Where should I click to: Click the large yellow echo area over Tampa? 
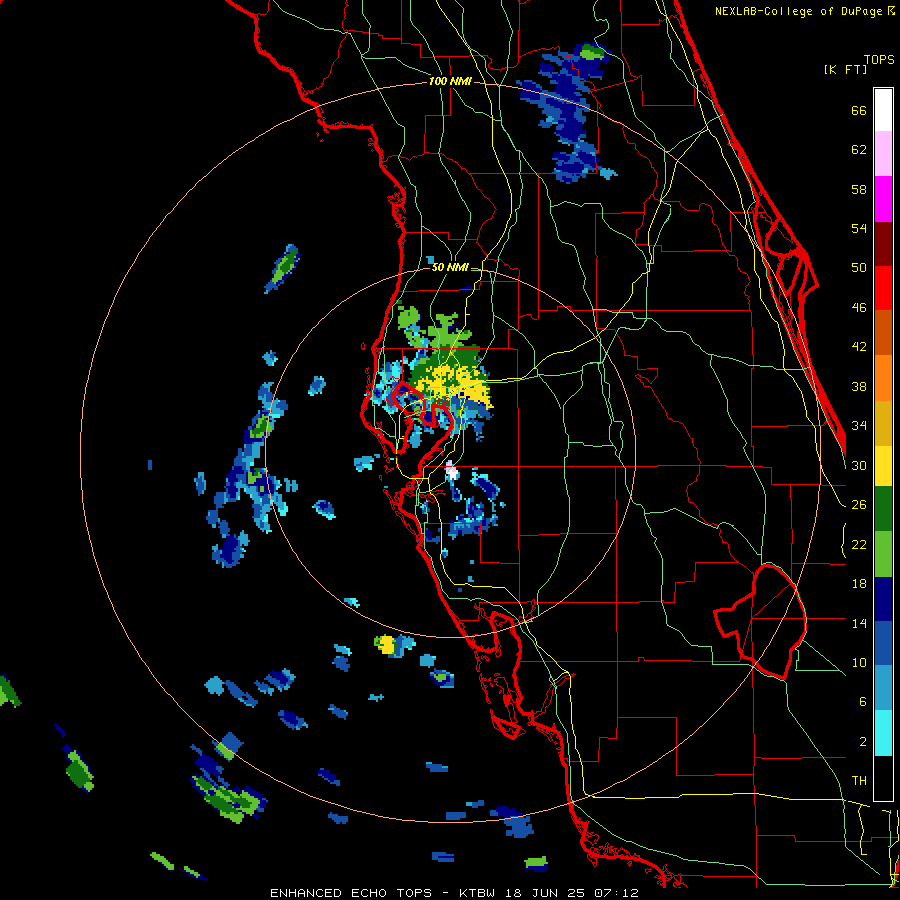click(x=453, y=386)
